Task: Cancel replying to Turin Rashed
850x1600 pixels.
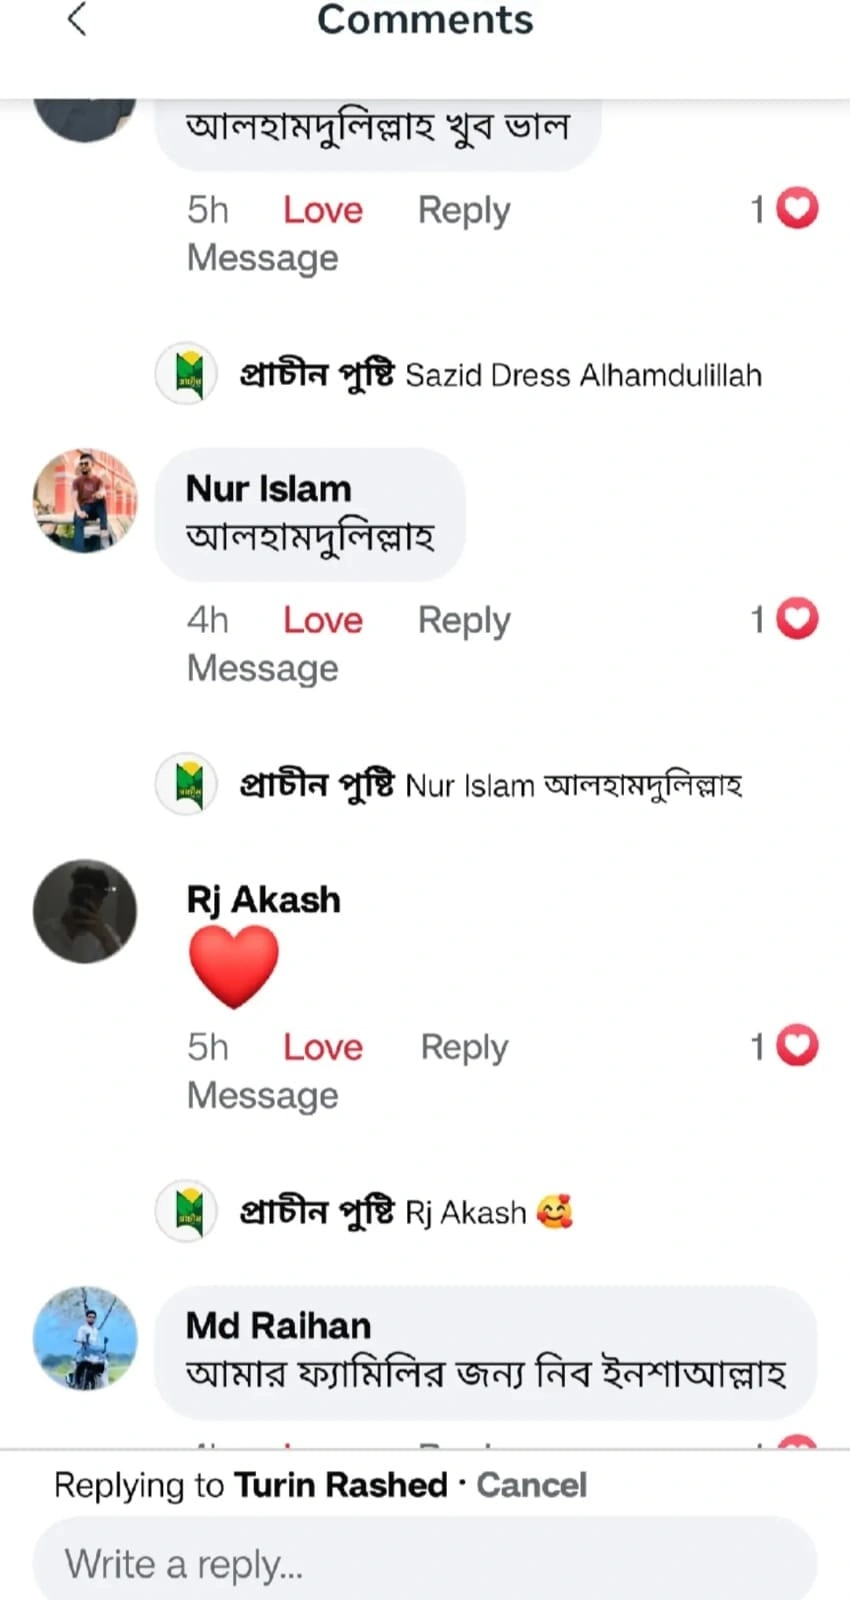Action: click(x=531, y=1485)
